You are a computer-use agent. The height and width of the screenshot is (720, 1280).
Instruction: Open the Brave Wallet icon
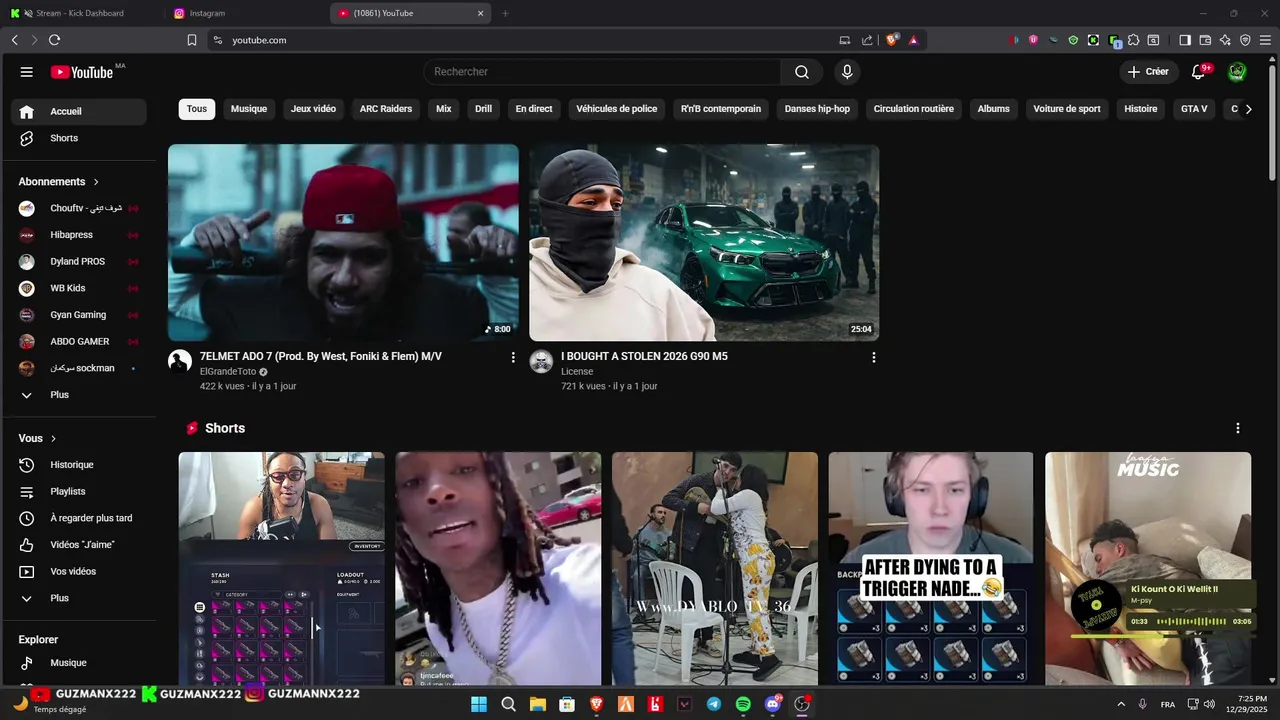tap(1205, 40)
